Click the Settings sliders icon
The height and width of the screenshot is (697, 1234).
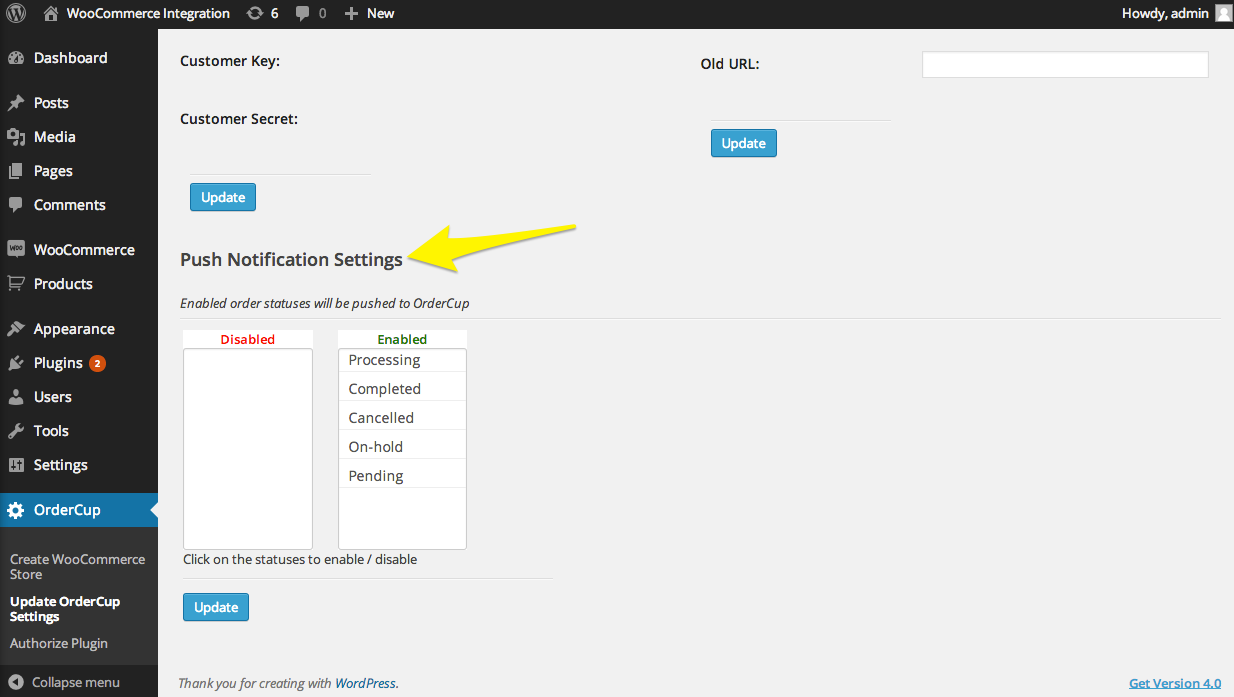(x=16, y=465)
